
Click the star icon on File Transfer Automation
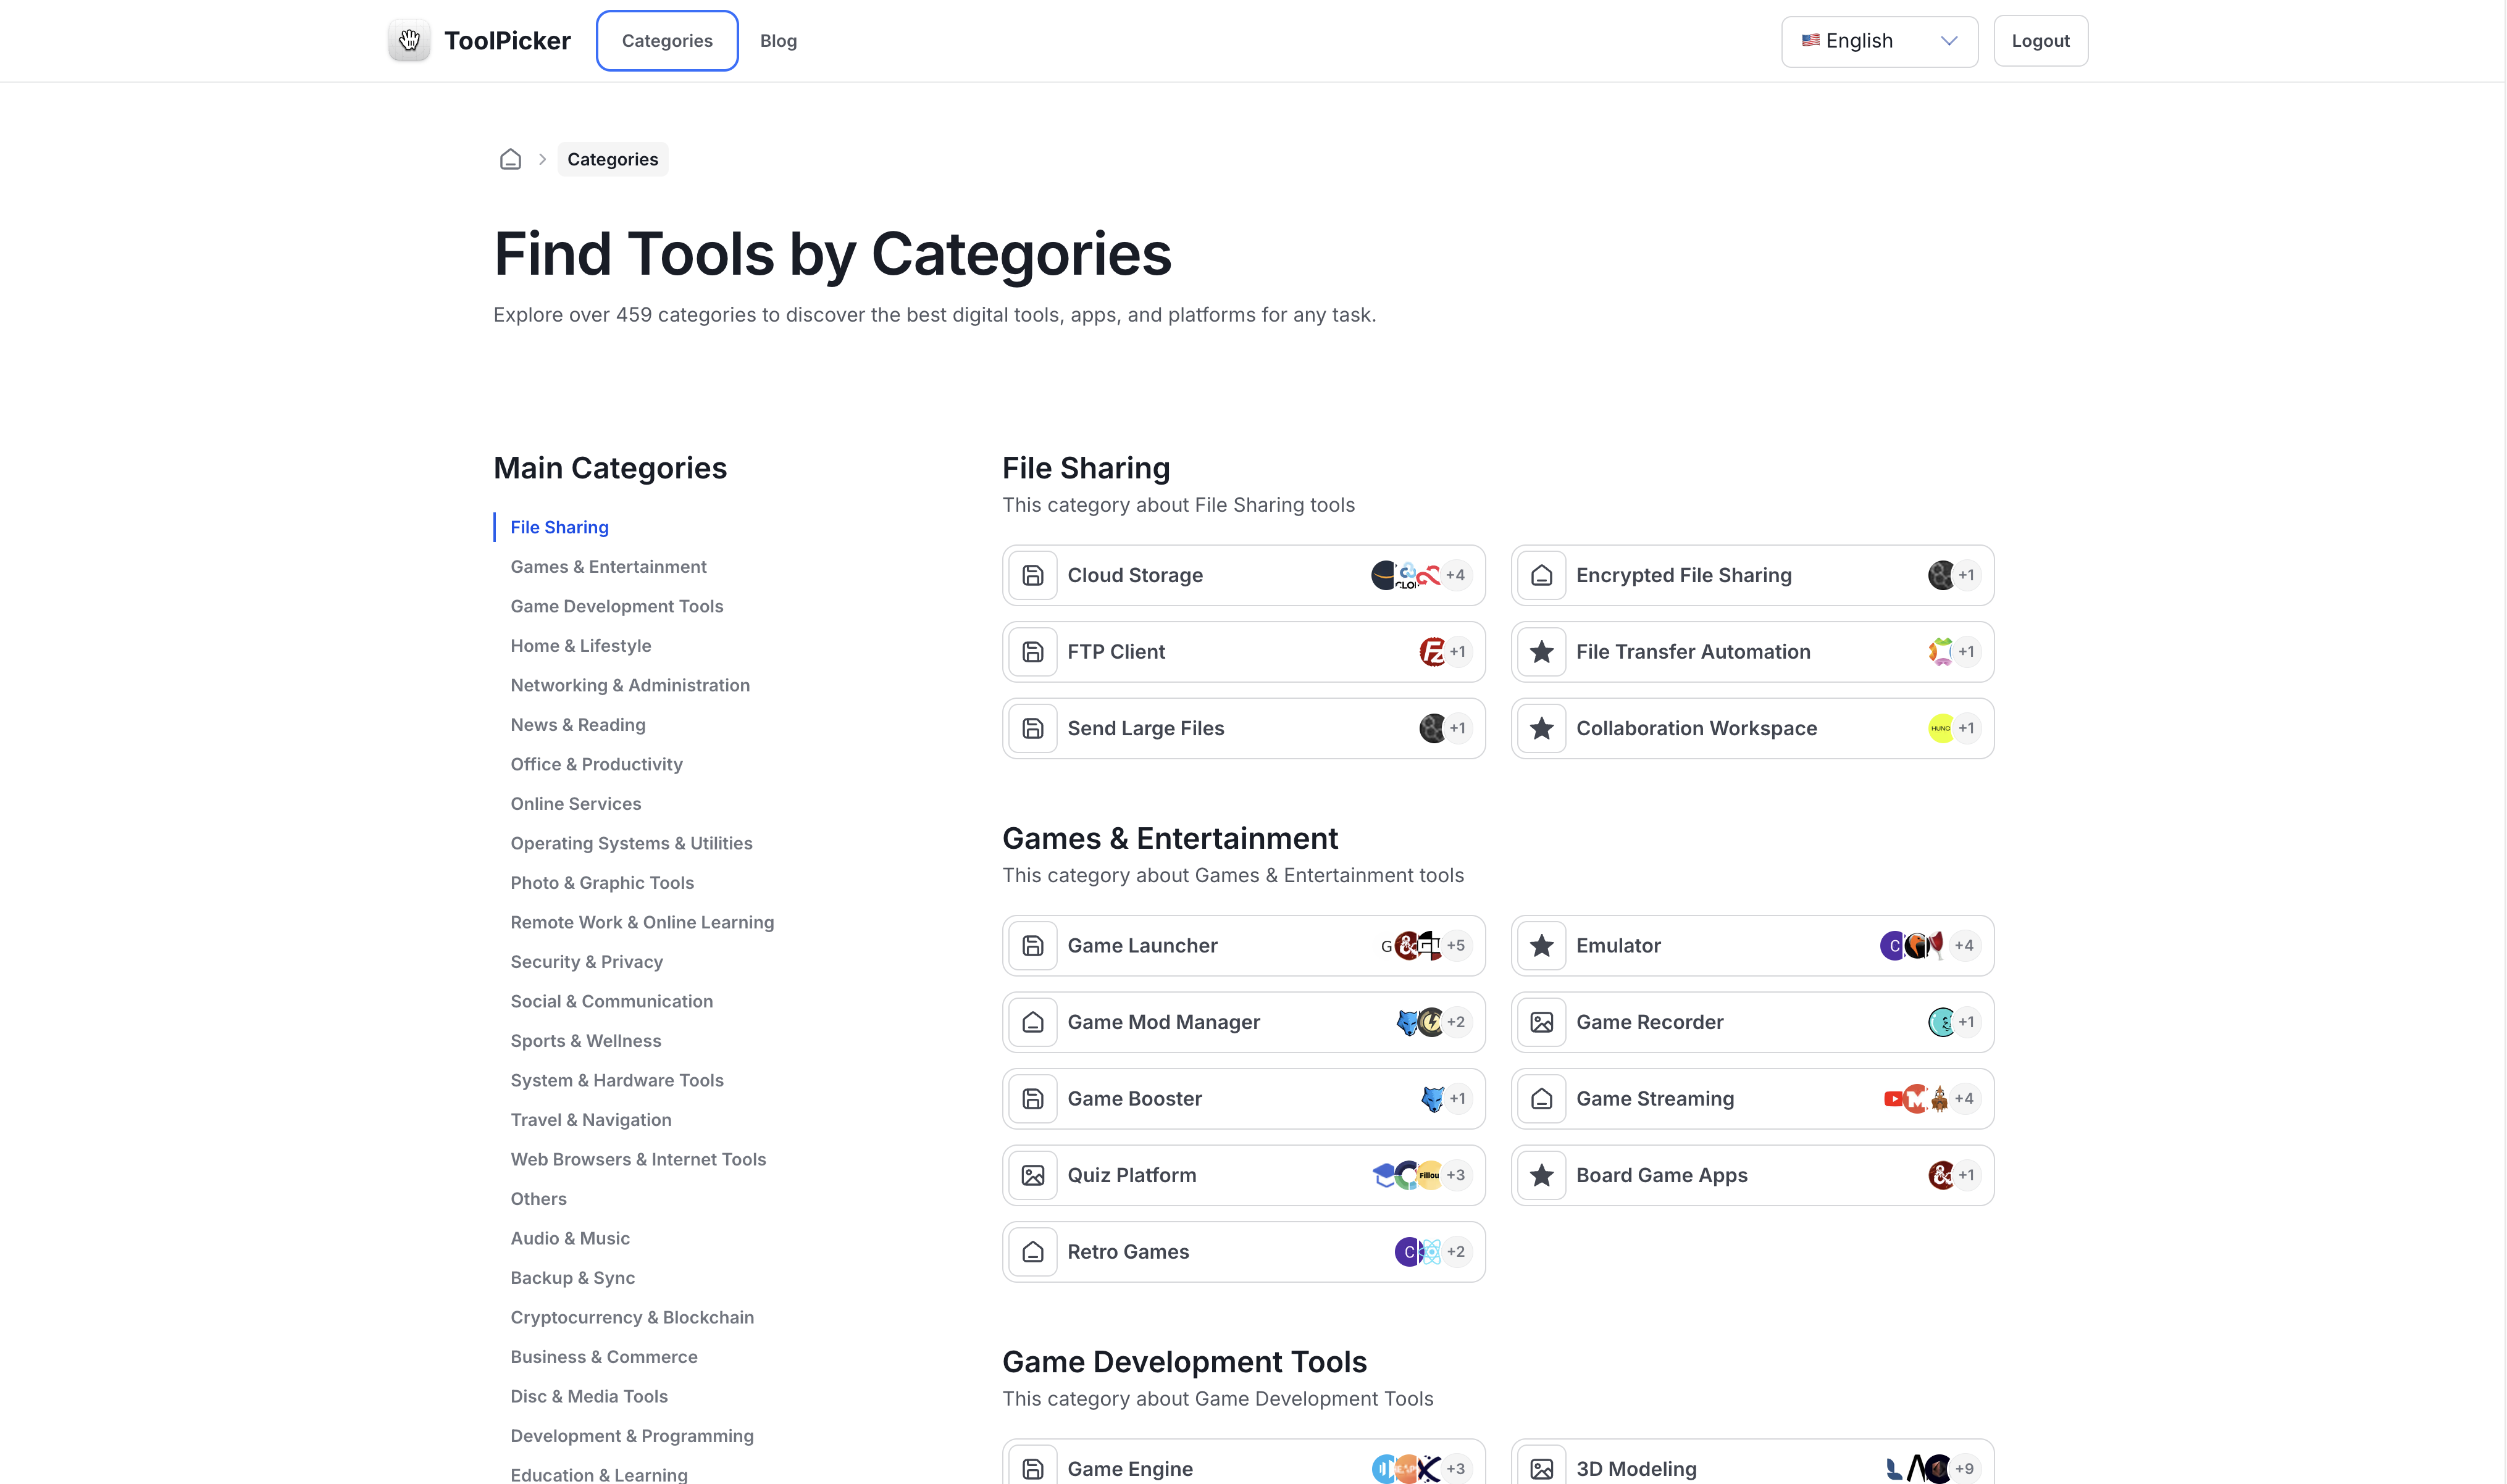[1541, 651]
